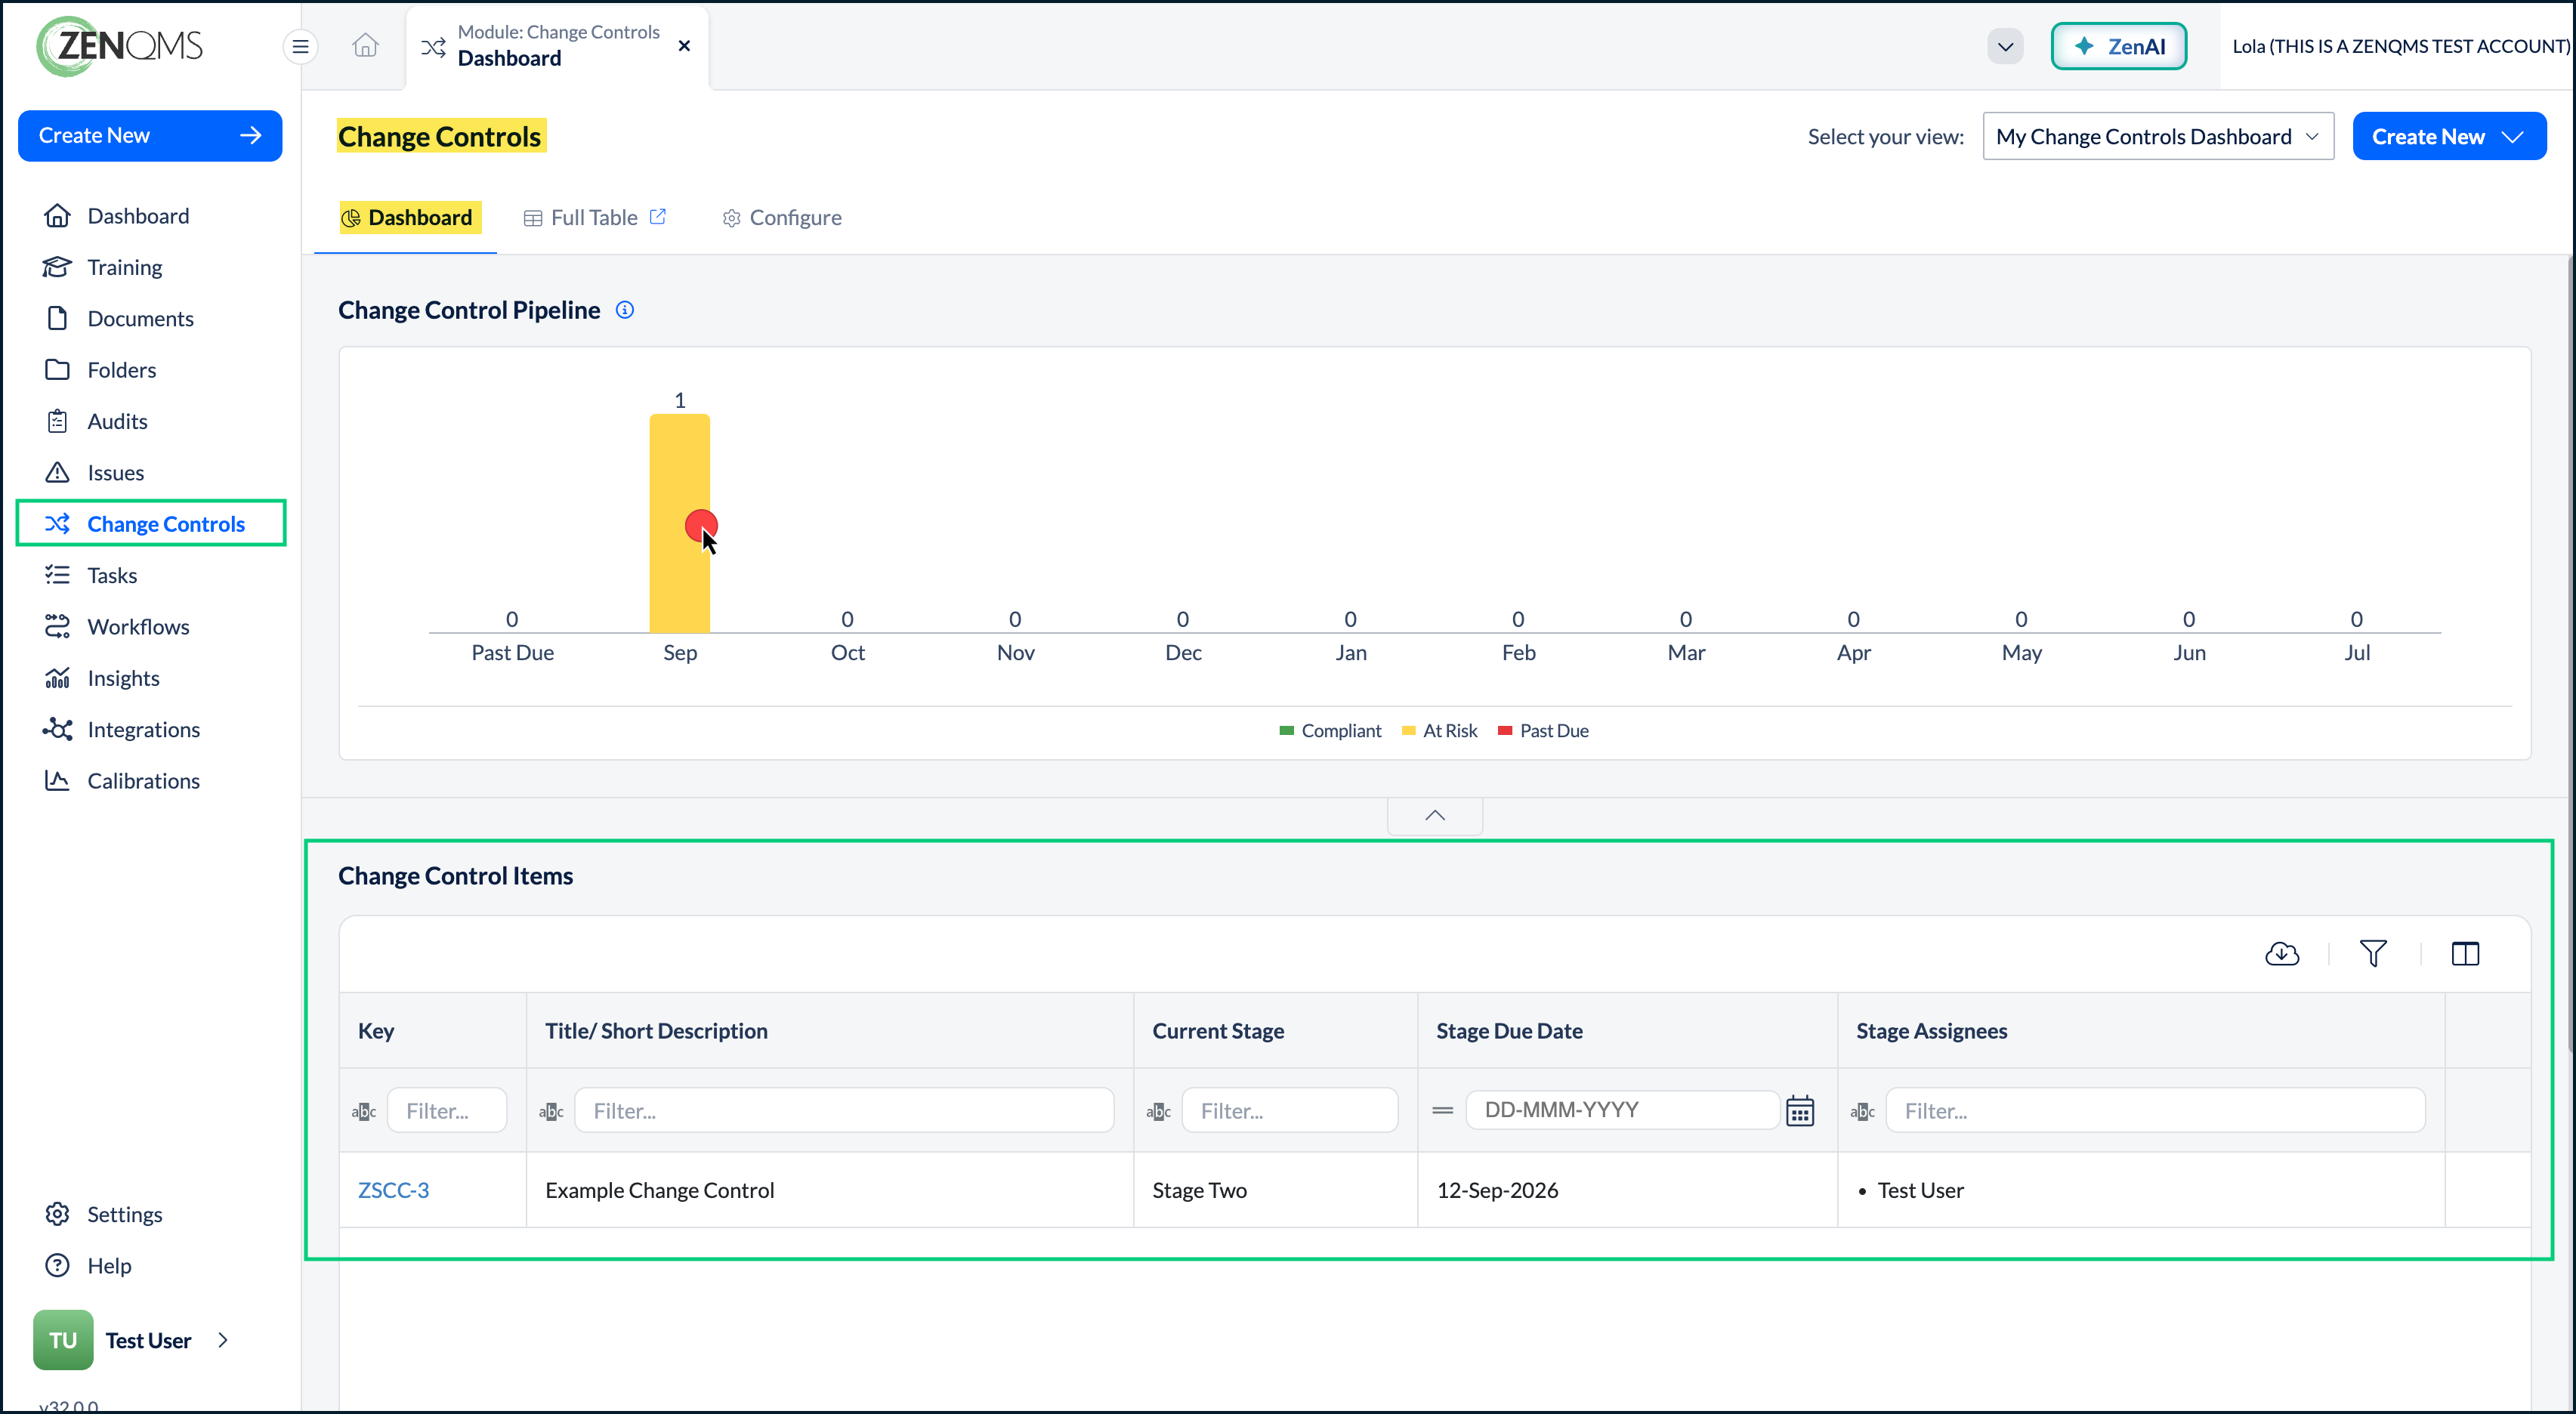Click the Insights chart icon

[x=57, y=678]
